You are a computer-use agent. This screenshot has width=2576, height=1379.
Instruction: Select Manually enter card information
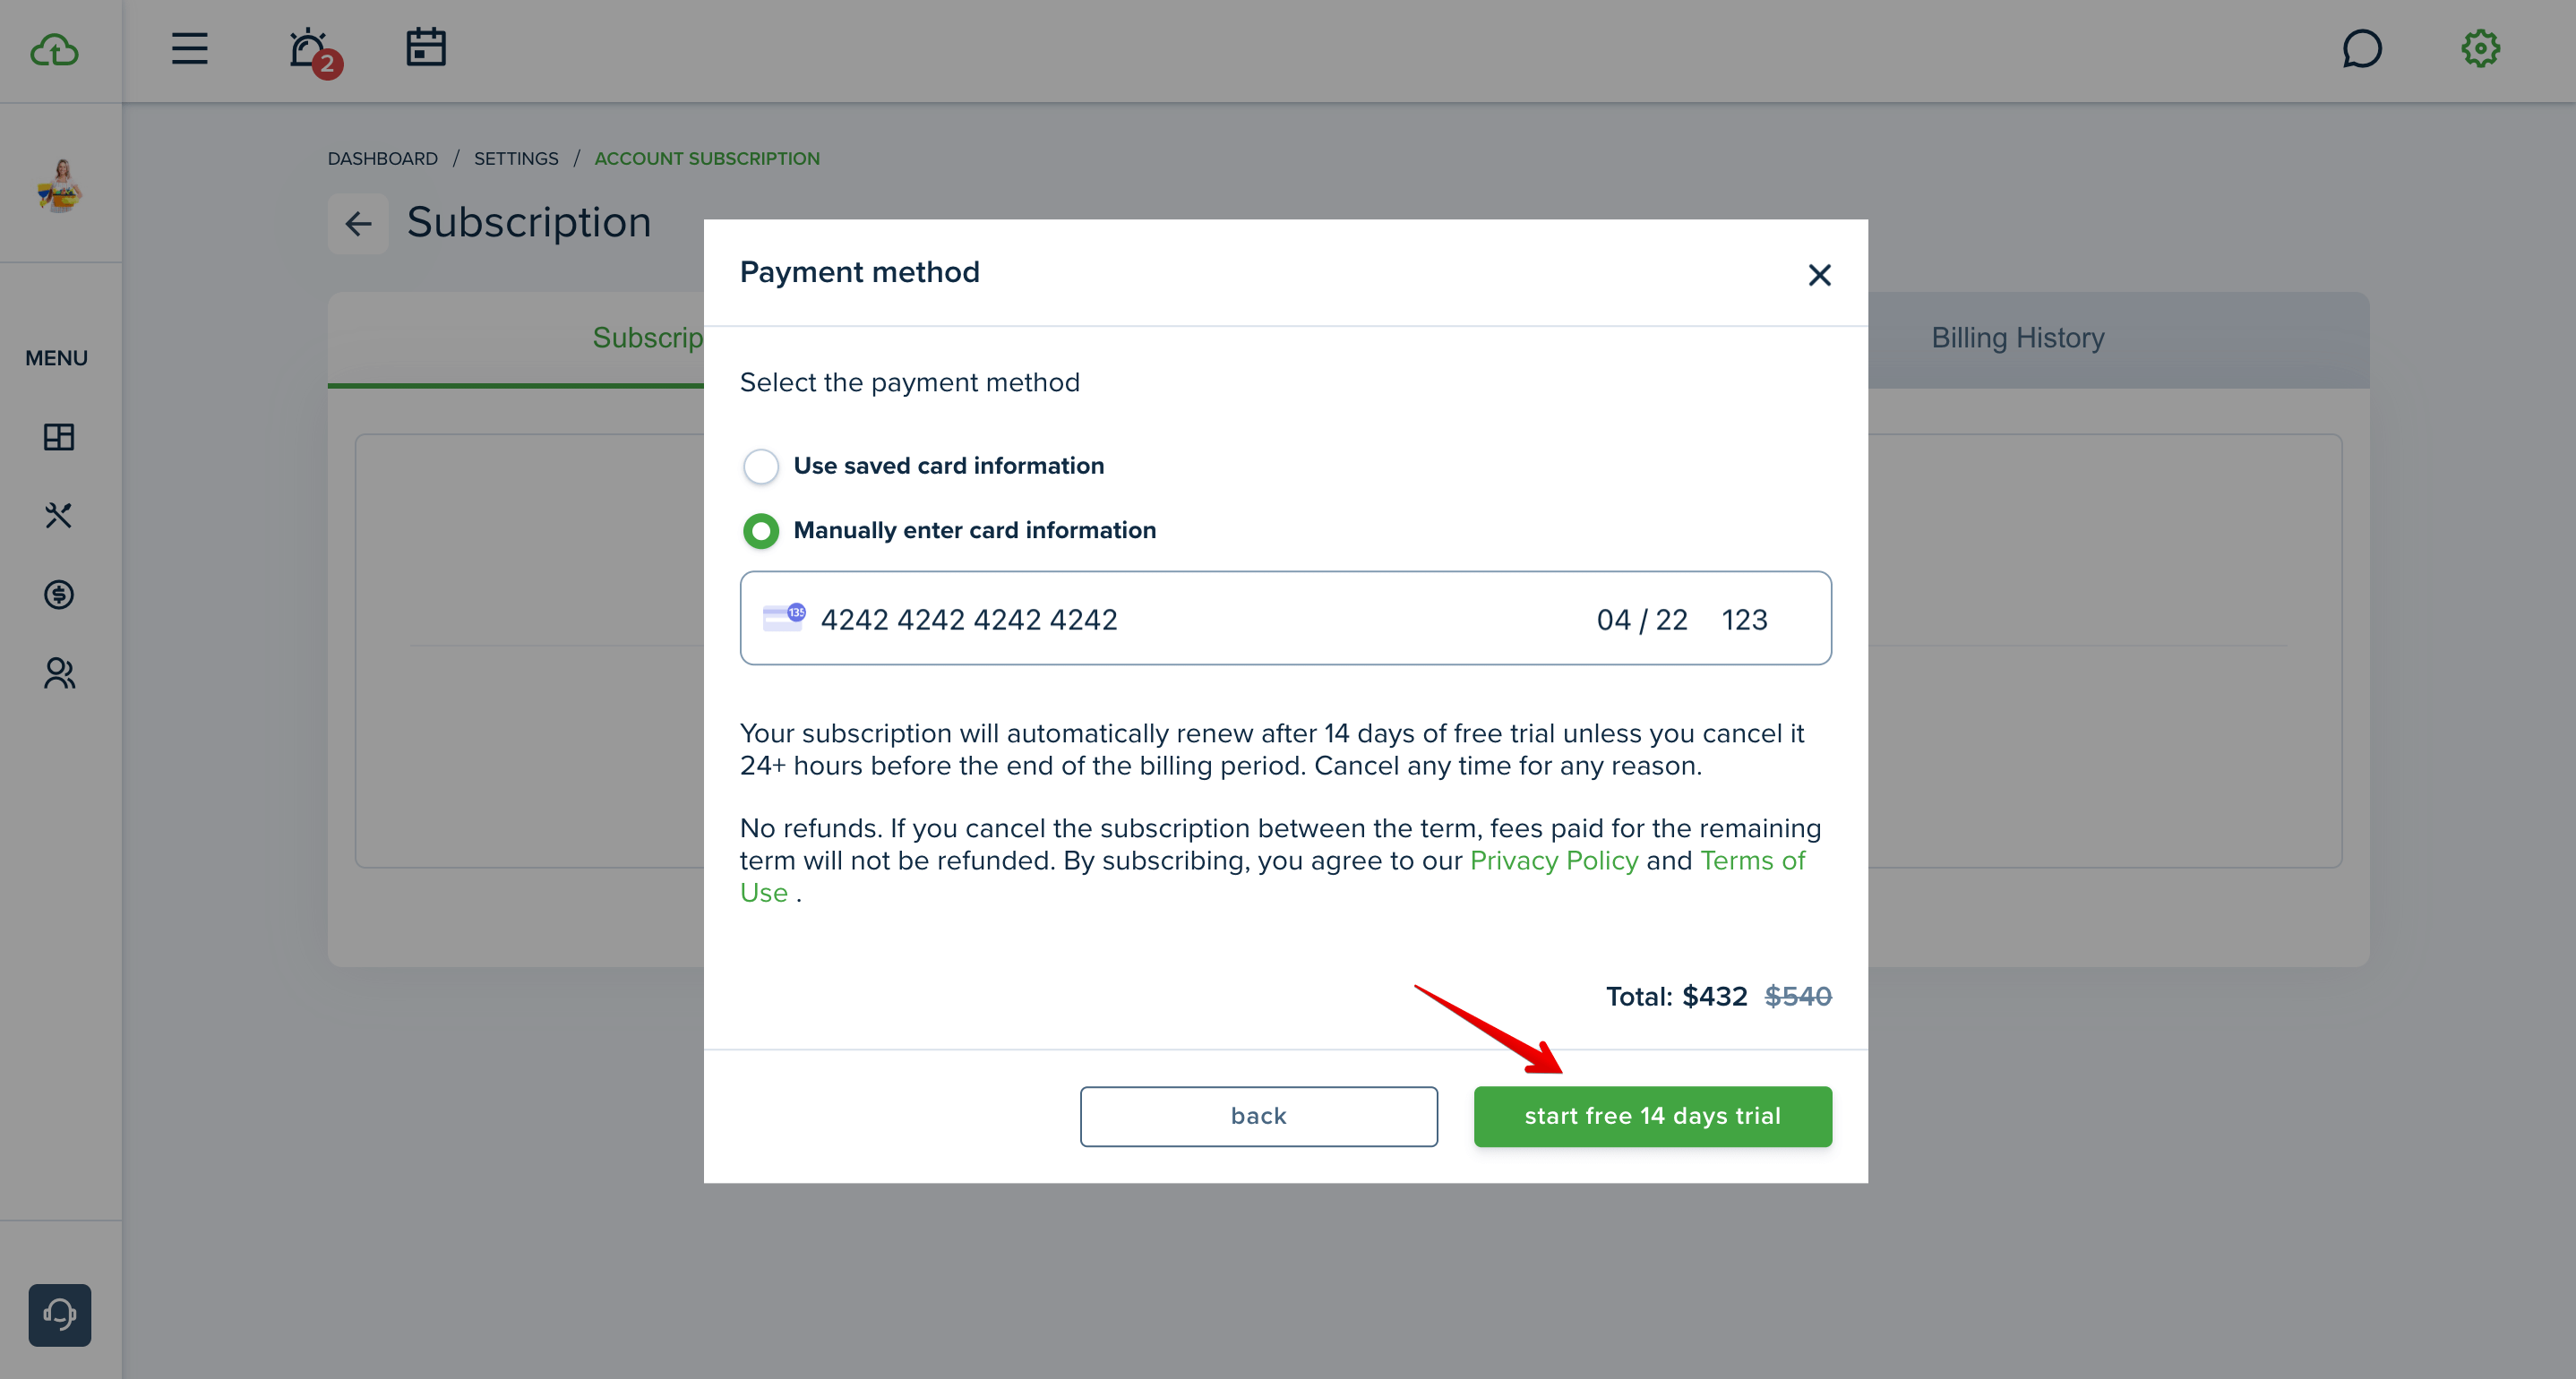tap(761, 530)
